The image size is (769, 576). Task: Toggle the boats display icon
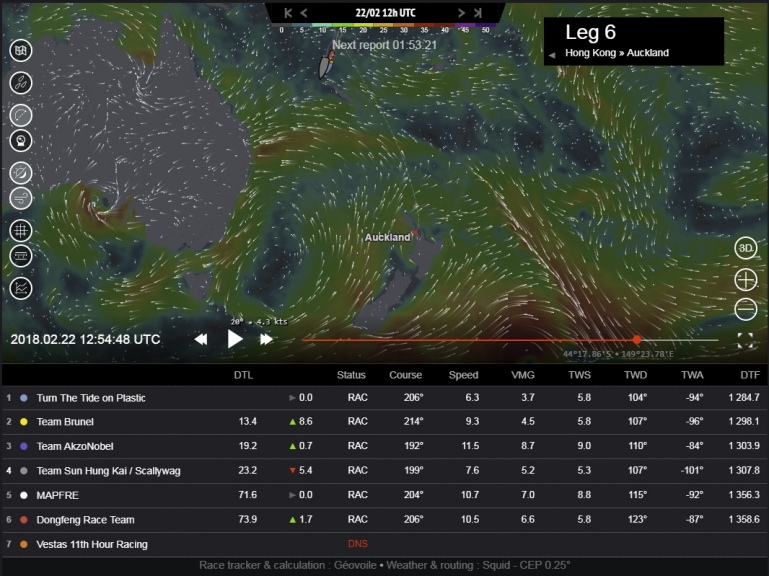point(21,83)
